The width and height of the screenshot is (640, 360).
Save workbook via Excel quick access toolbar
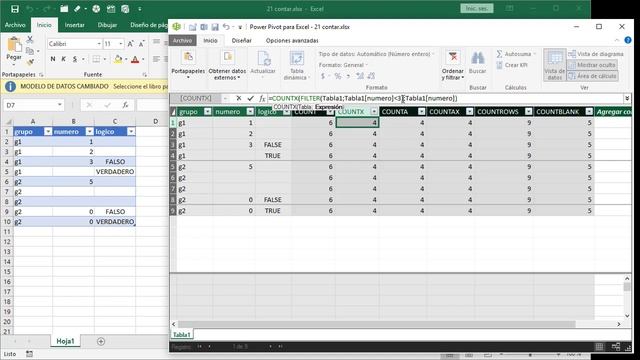coord(15,9)
